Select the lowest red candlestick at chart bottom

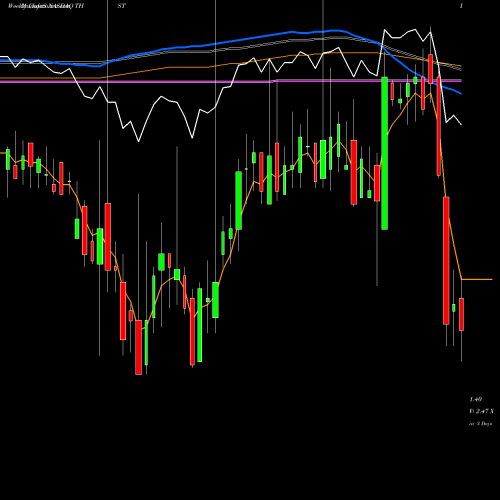138,347
